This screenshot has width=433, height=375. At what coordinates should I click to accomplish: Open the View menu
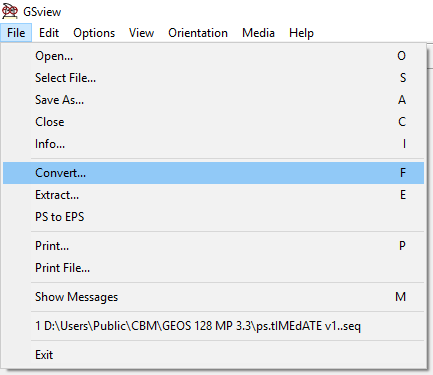pos(141,33)
